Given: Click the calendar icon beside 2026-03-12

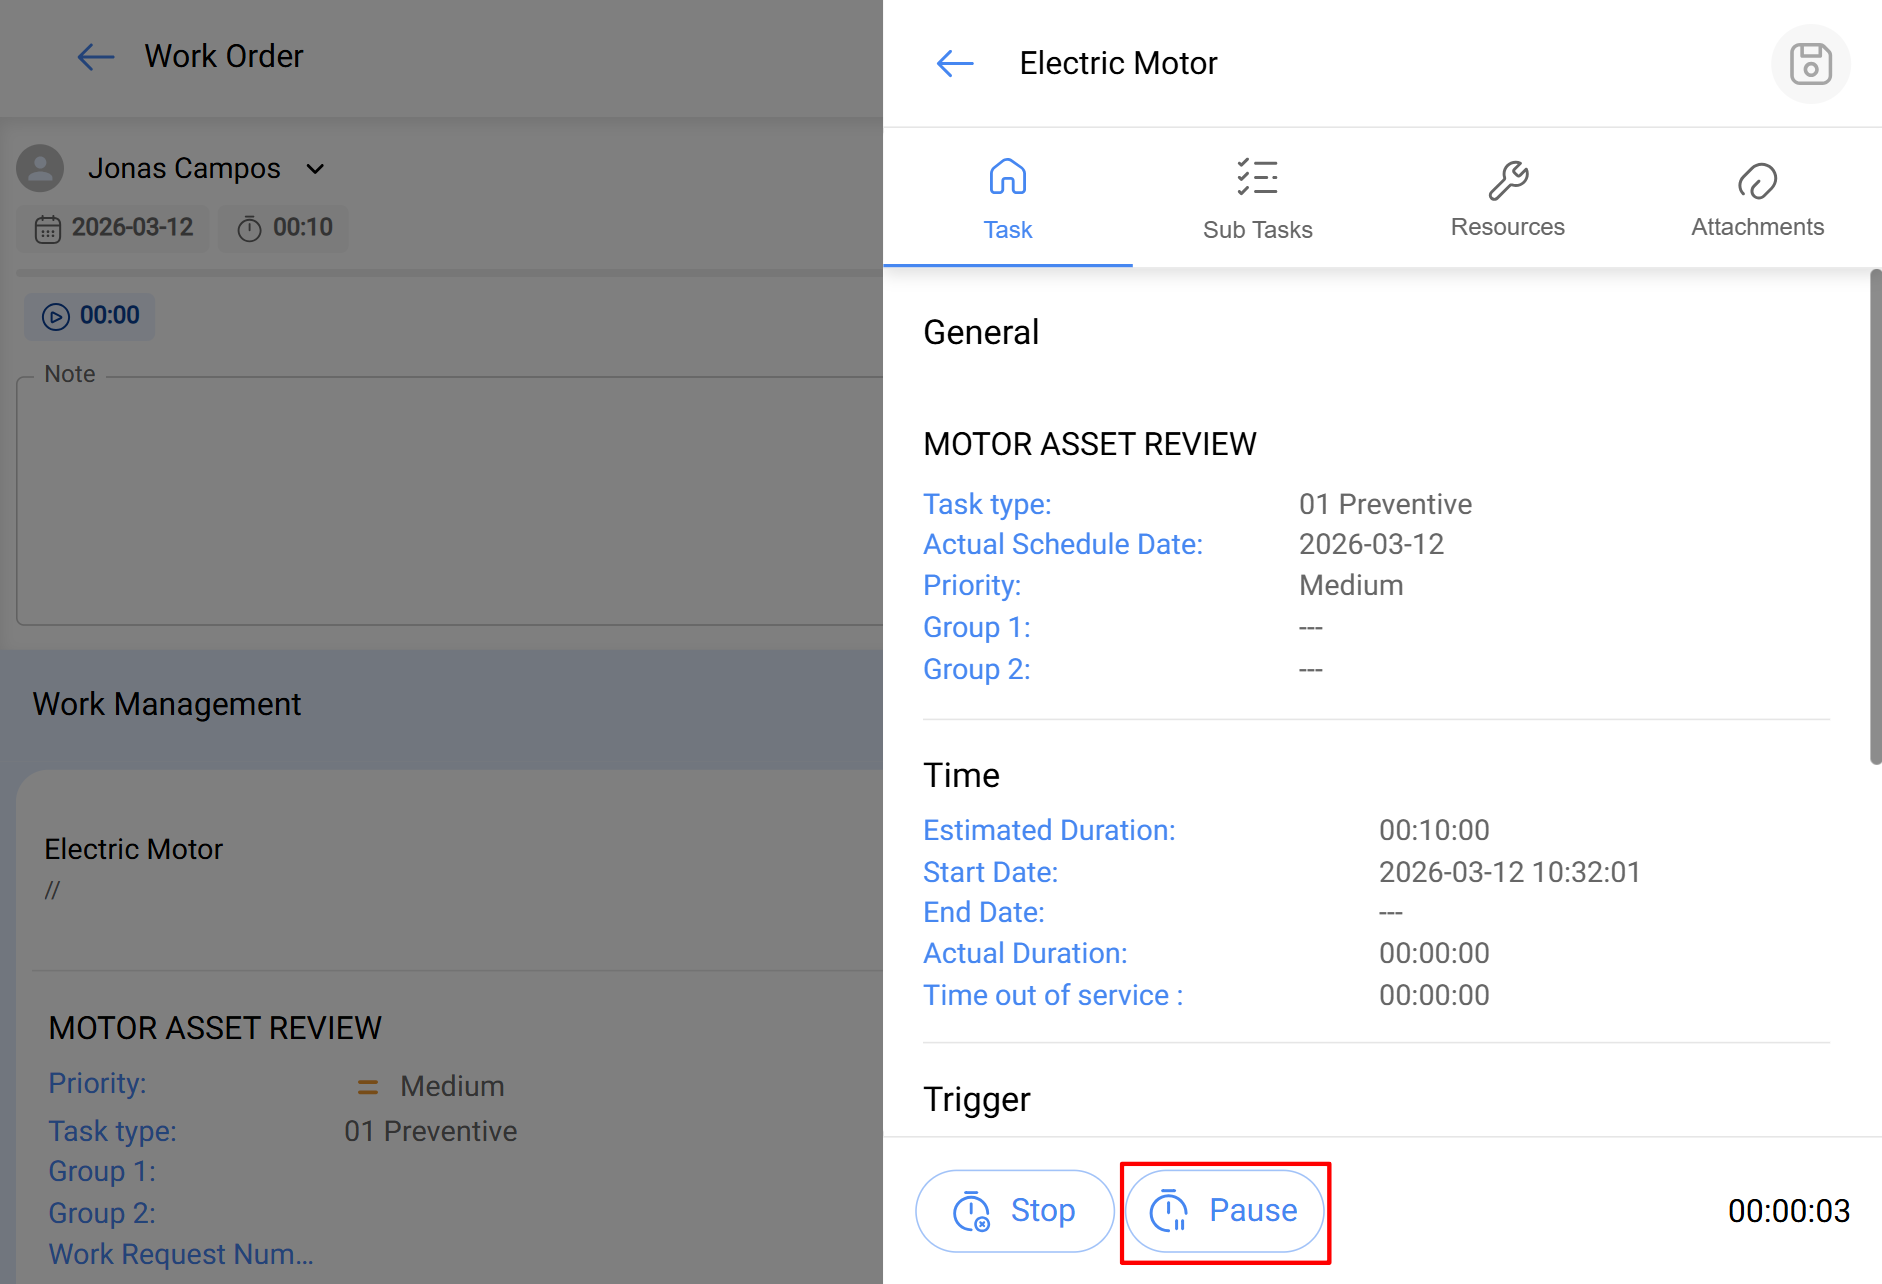Looking at the screenshot, I should coord(48,229).
